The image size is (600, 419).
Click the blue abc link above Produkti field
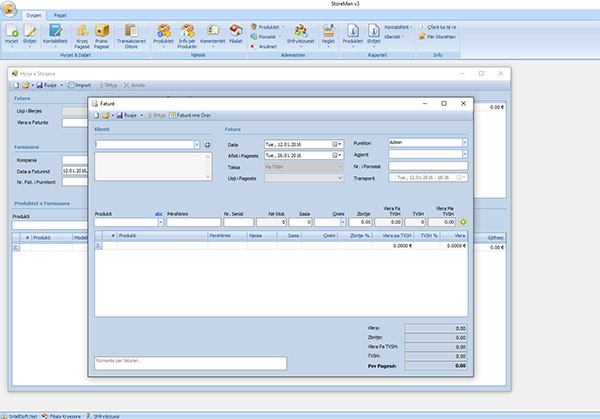tap(159, 214)
